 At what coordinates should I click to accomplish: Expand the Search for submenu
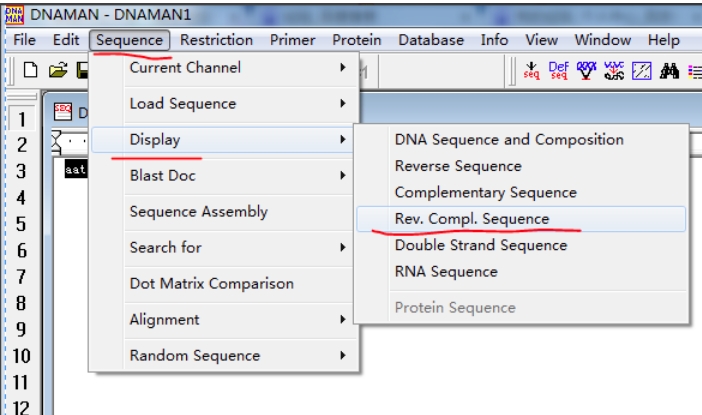click(x=224, y=248)
